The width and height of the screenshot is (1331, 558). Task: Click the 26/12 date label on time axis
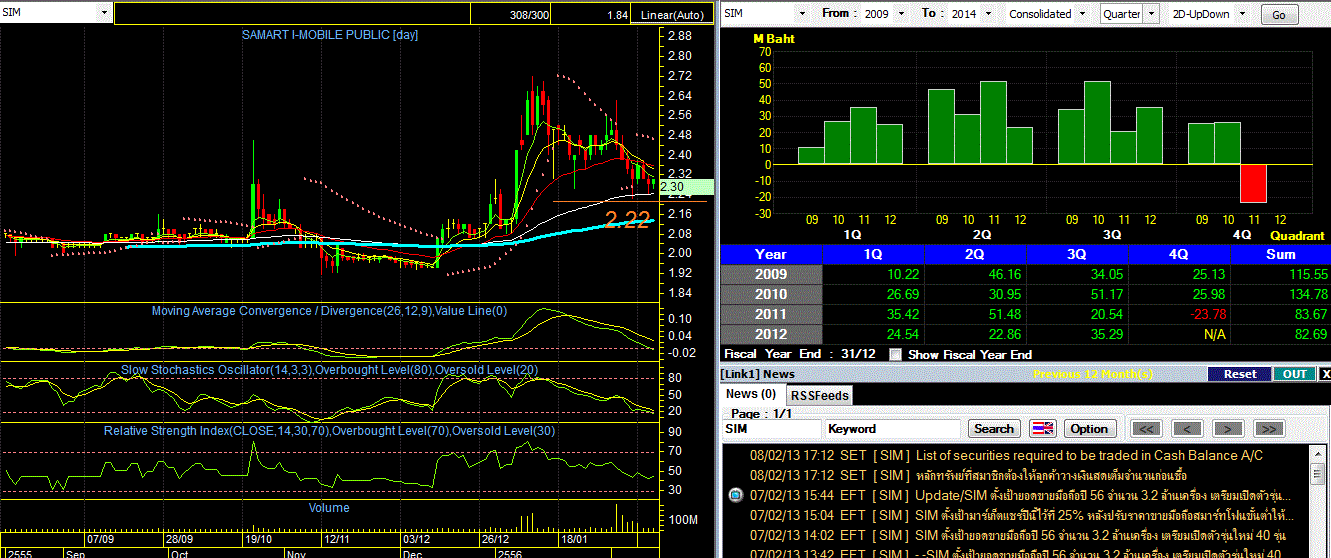(494, 538)
